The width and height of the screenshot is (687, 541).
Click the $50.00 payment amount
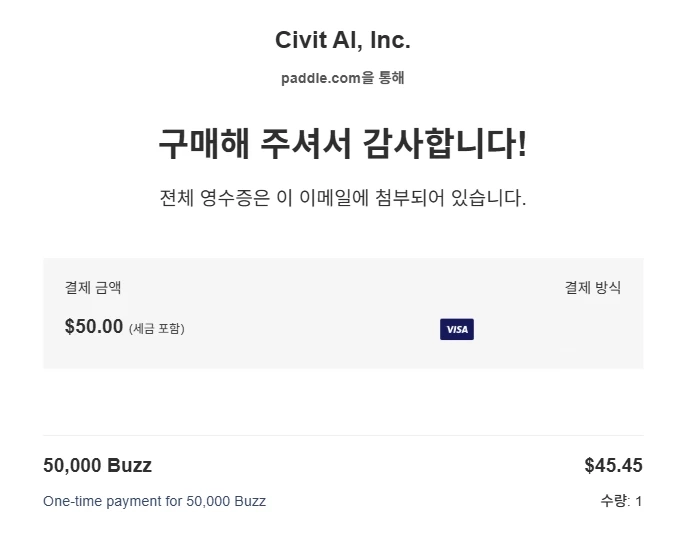(x=94, y=326)
